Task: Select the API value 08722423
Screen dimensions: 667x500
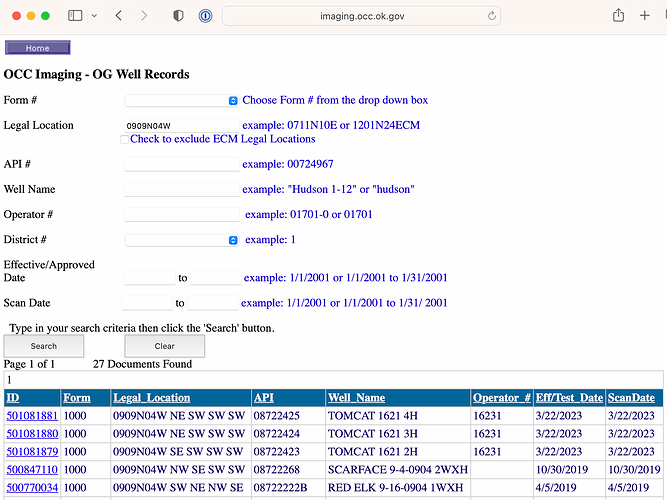Action: (276, 451)
